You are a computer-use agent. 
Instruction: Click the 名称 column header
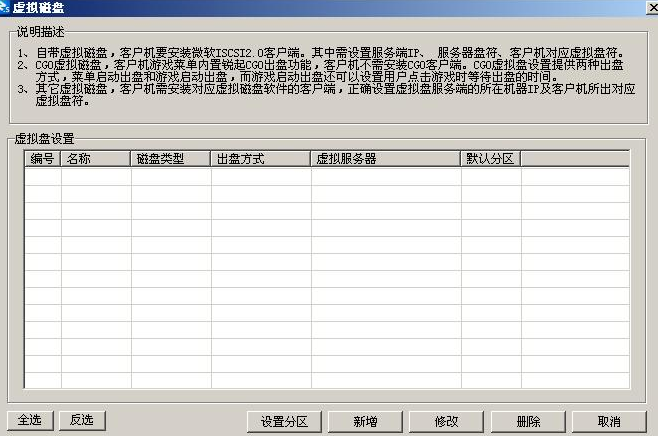[x=96, y=159]
